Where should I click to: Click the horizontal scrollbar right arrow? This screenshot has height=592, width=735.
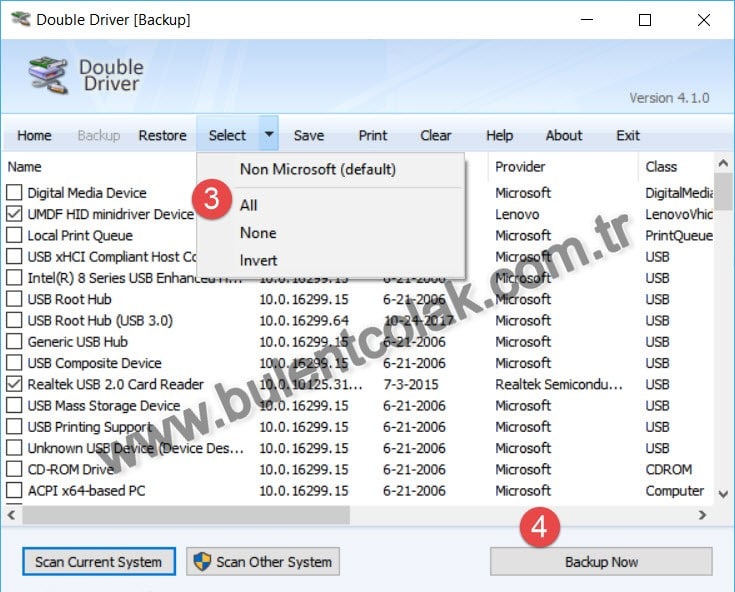coord(703,515)
